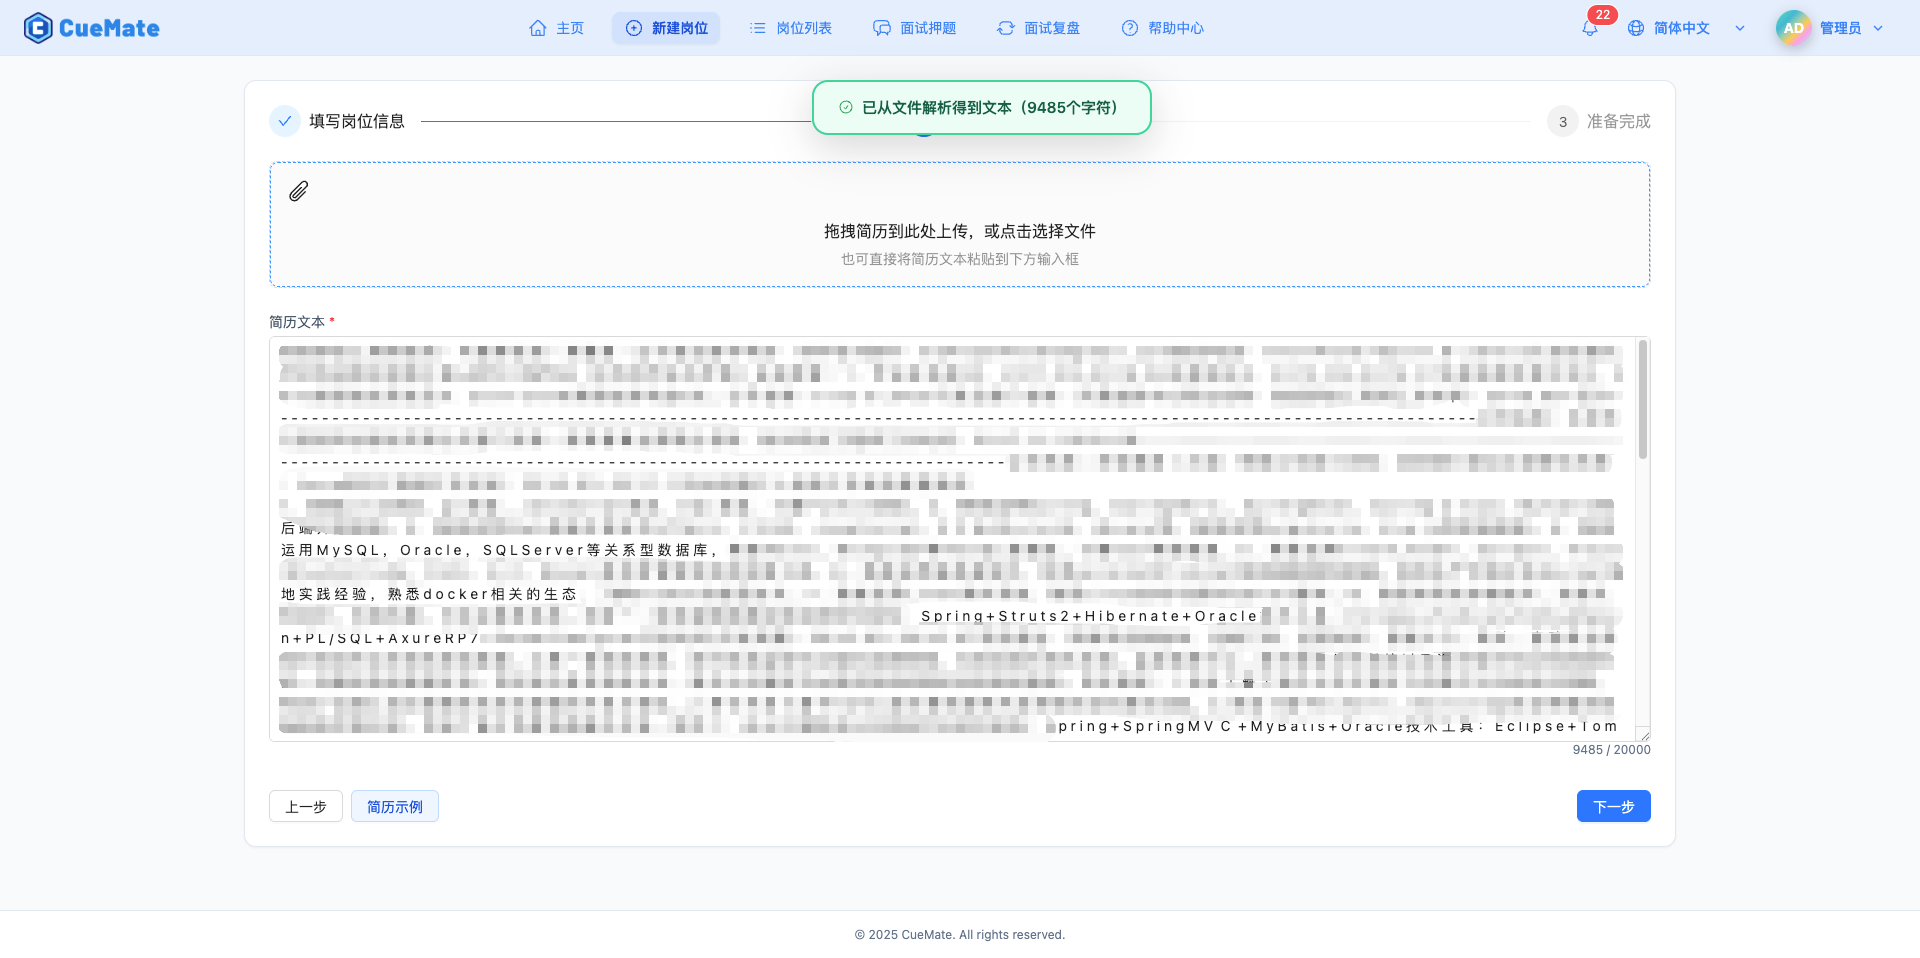
Task: Switch to 面试复盘 in navigation
Action: click(x=1039, y=28)
